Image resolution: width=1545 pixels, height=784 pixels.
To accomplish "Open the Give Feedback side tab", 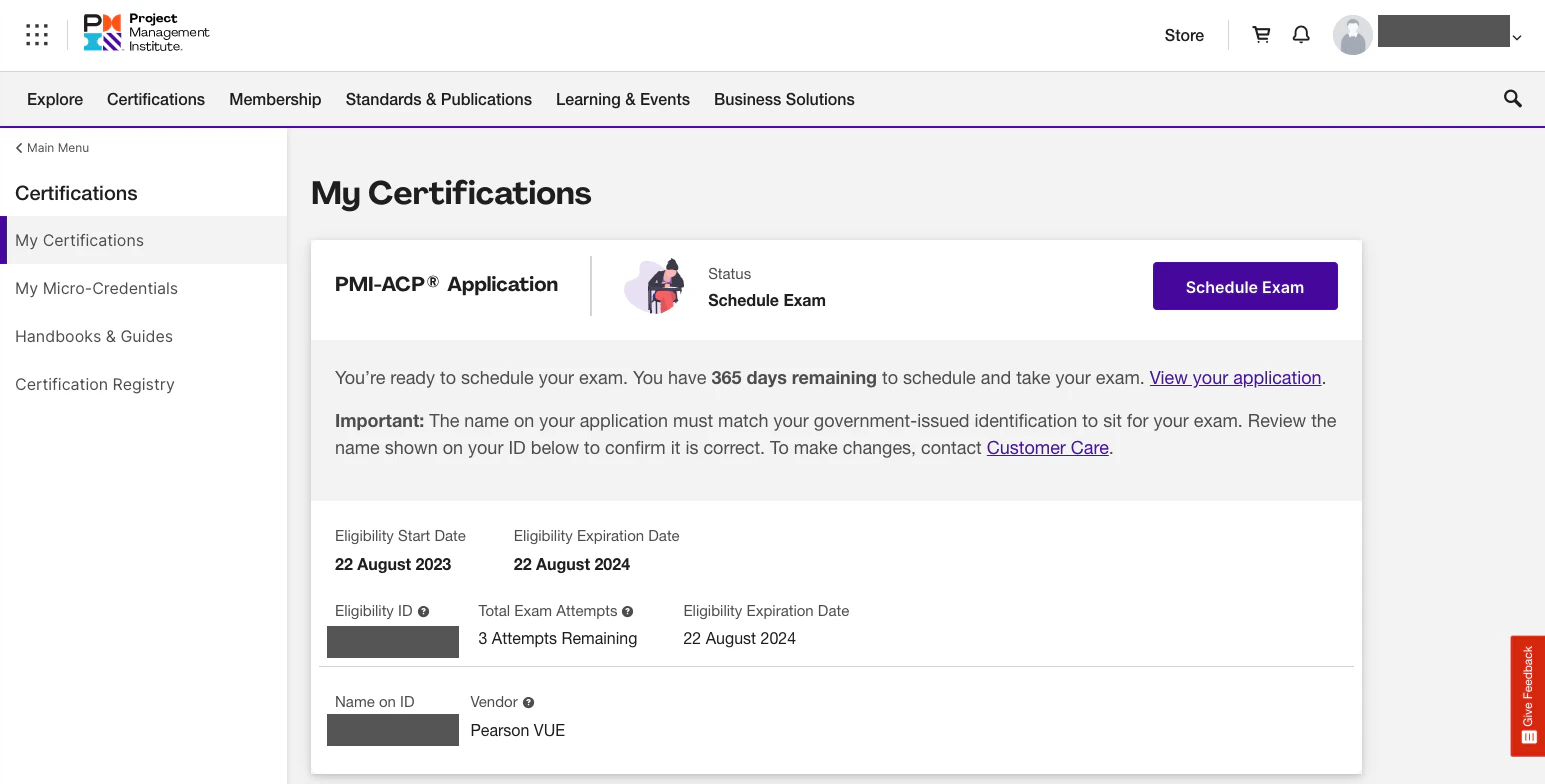I will pyautogui.click(x=1528, y=696).
